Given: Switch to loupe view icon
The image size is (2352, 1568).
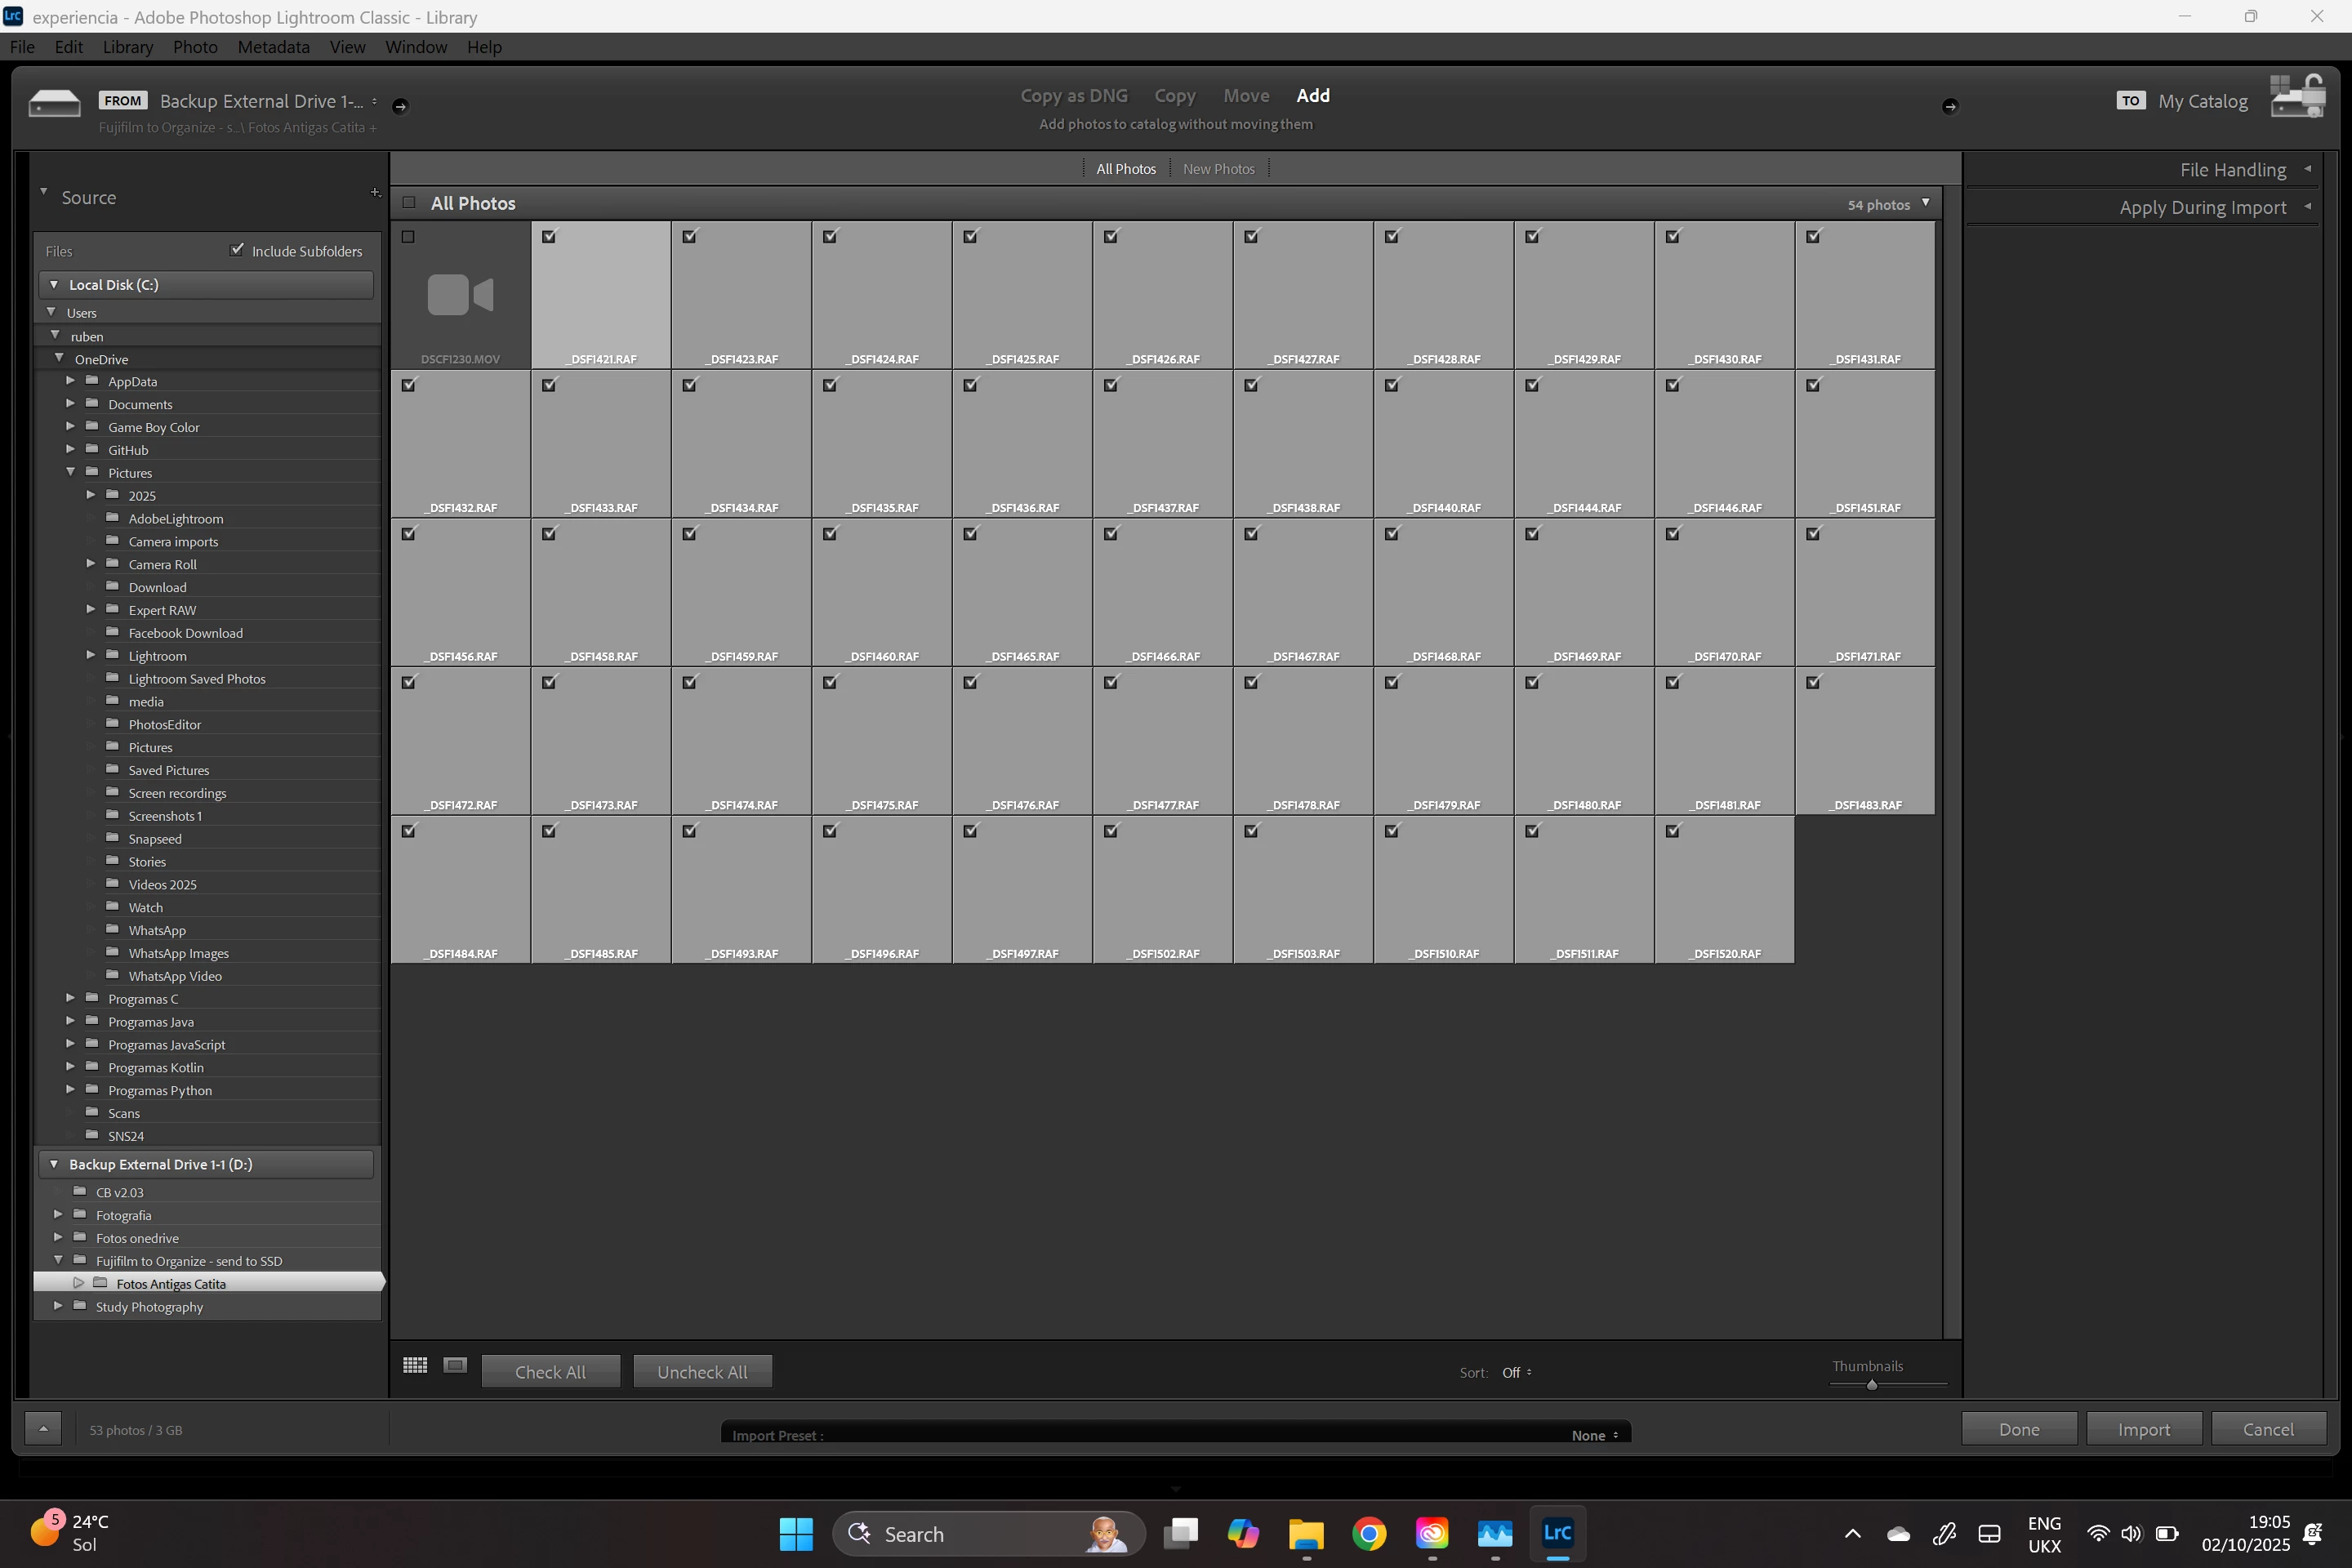Looking at the screenshot, I should coord(455,1365).
